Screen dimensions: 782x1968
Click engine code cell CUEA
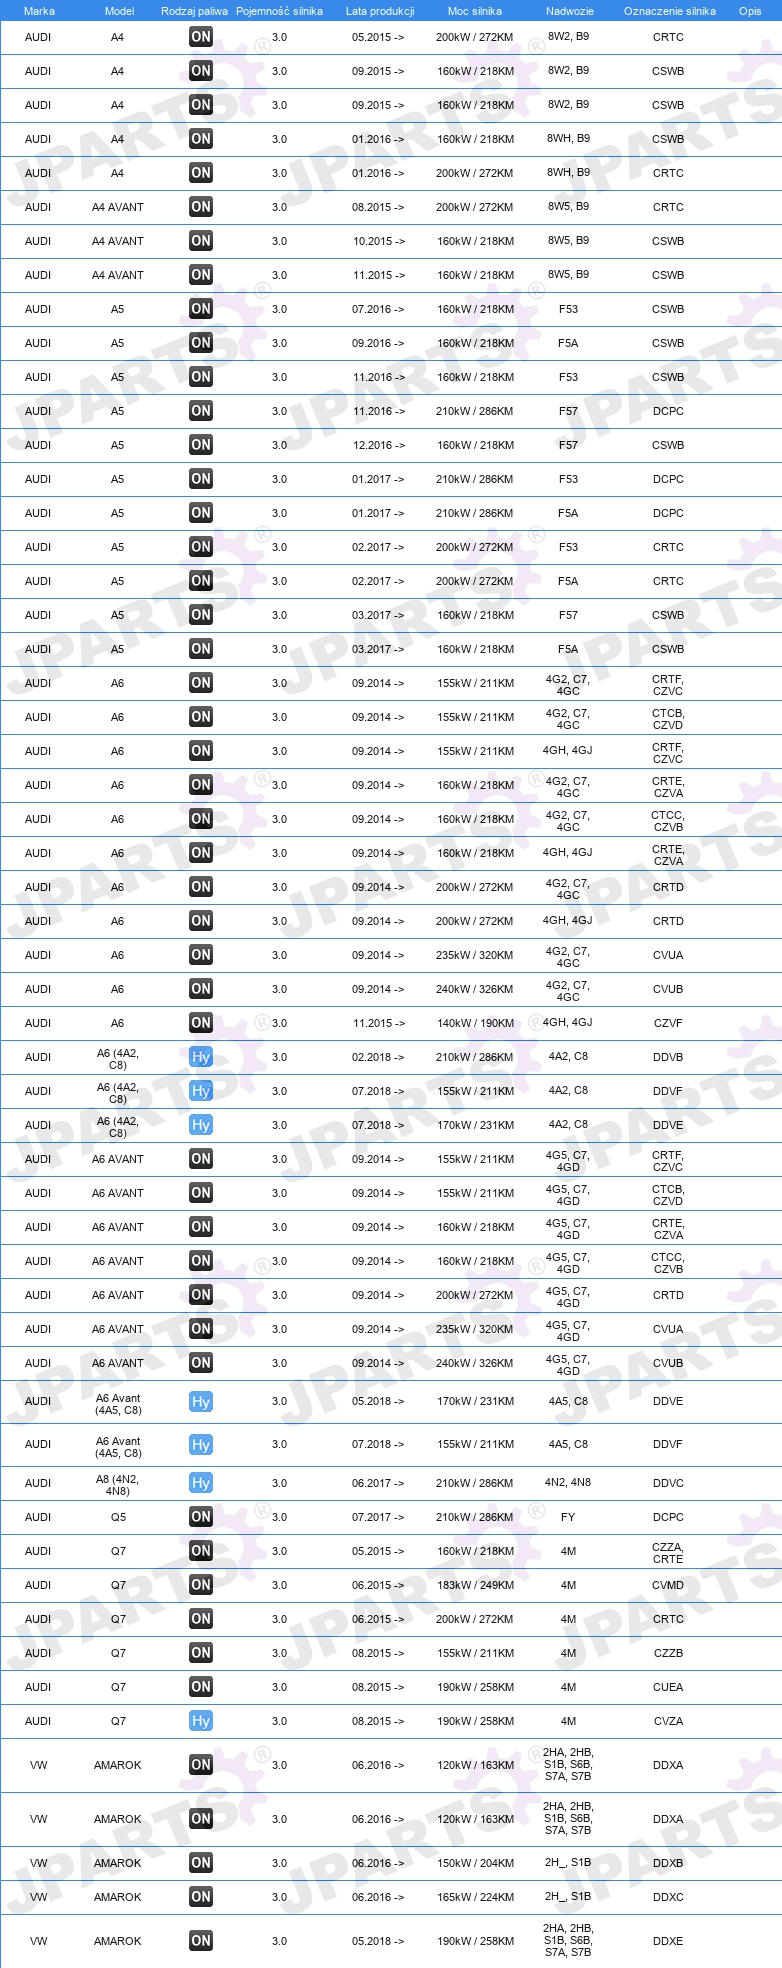pyautogui.click(x=668, y=1687)
